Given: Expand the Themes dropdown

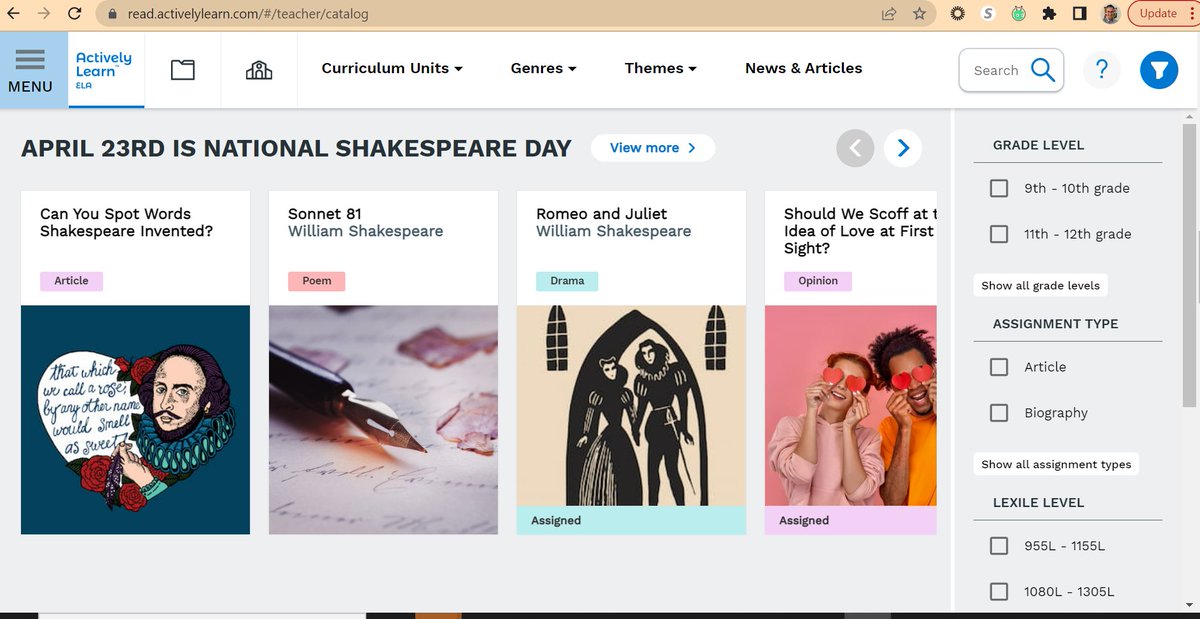Looking at the screenshot, I should 660,68.
